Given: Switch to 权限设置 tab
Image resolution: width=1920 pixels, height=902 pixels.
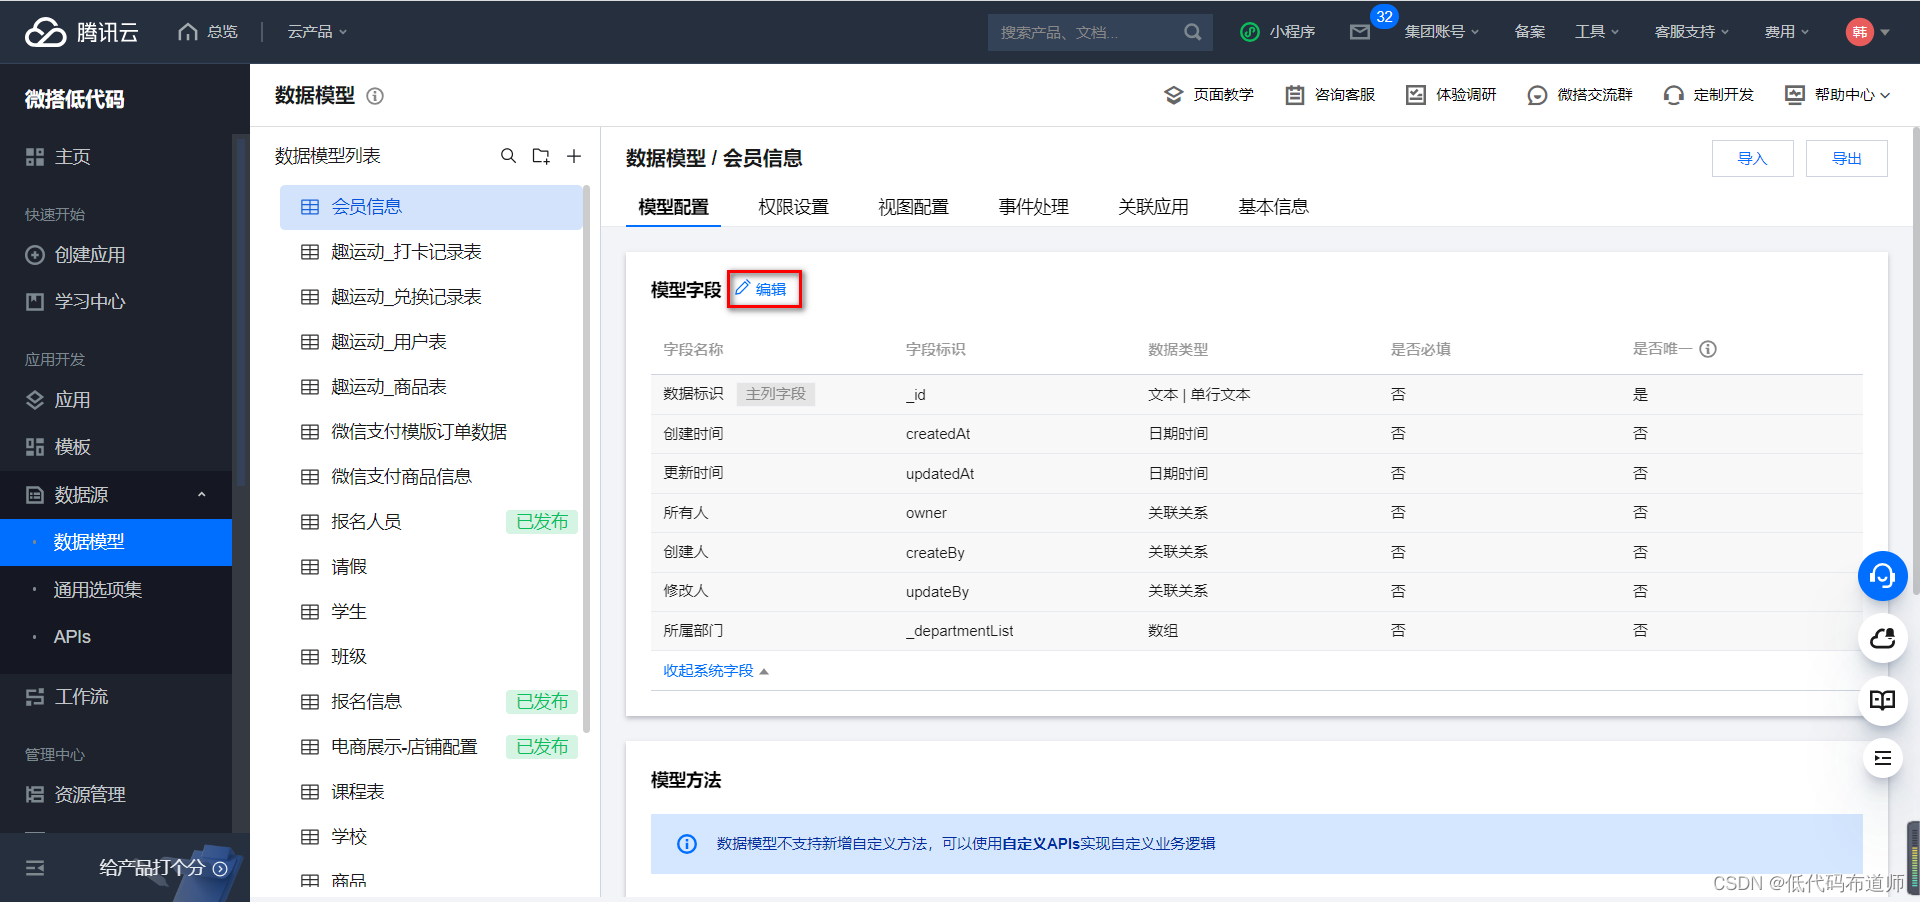Looking at the screenshot, I should [793, 207].
